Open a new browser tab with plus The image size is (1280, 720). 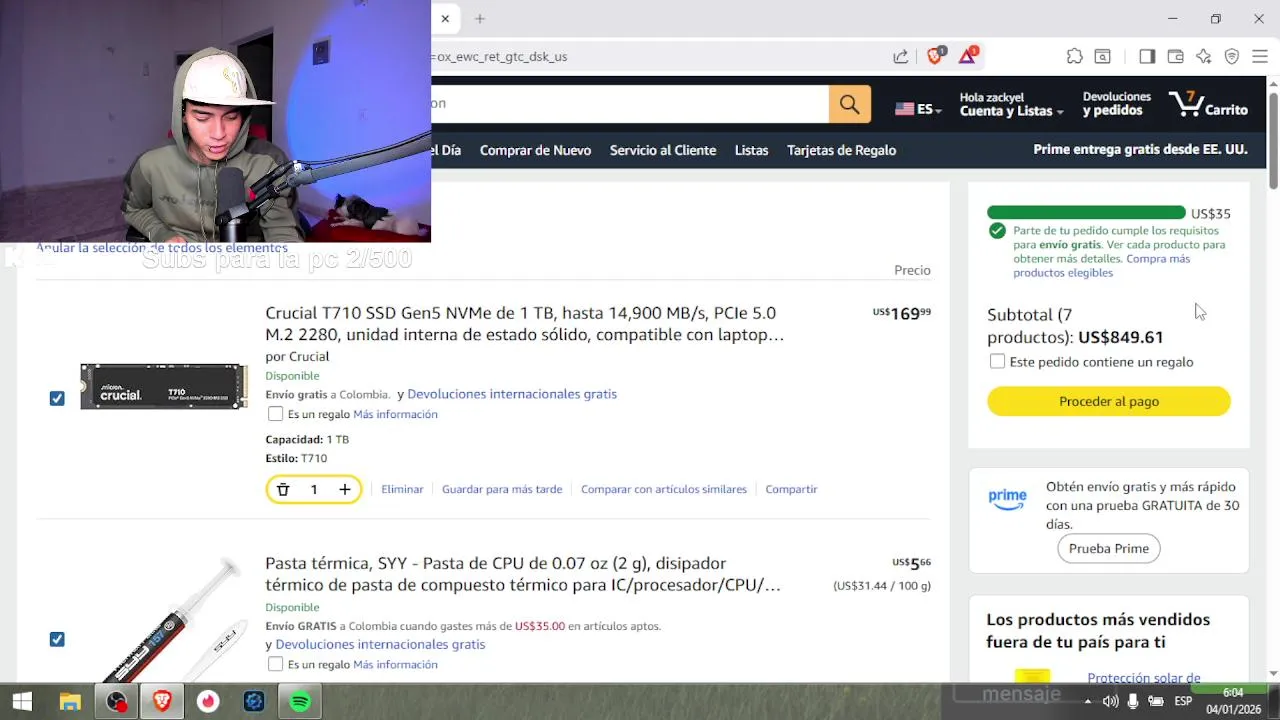[x=480, y=18]
